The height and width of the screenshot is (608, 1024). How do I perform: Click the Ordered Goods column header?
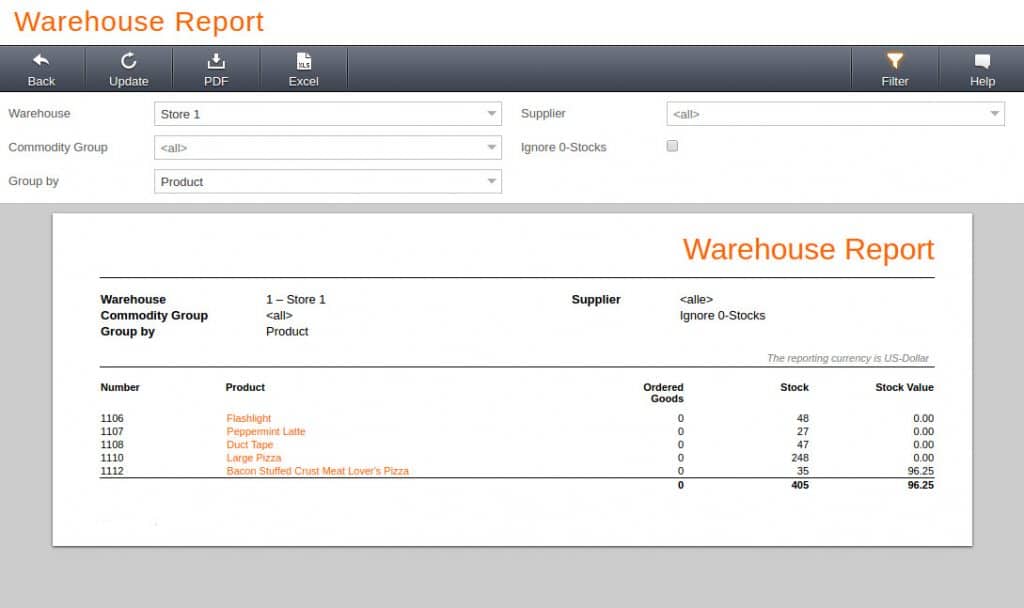coord(663,392)
